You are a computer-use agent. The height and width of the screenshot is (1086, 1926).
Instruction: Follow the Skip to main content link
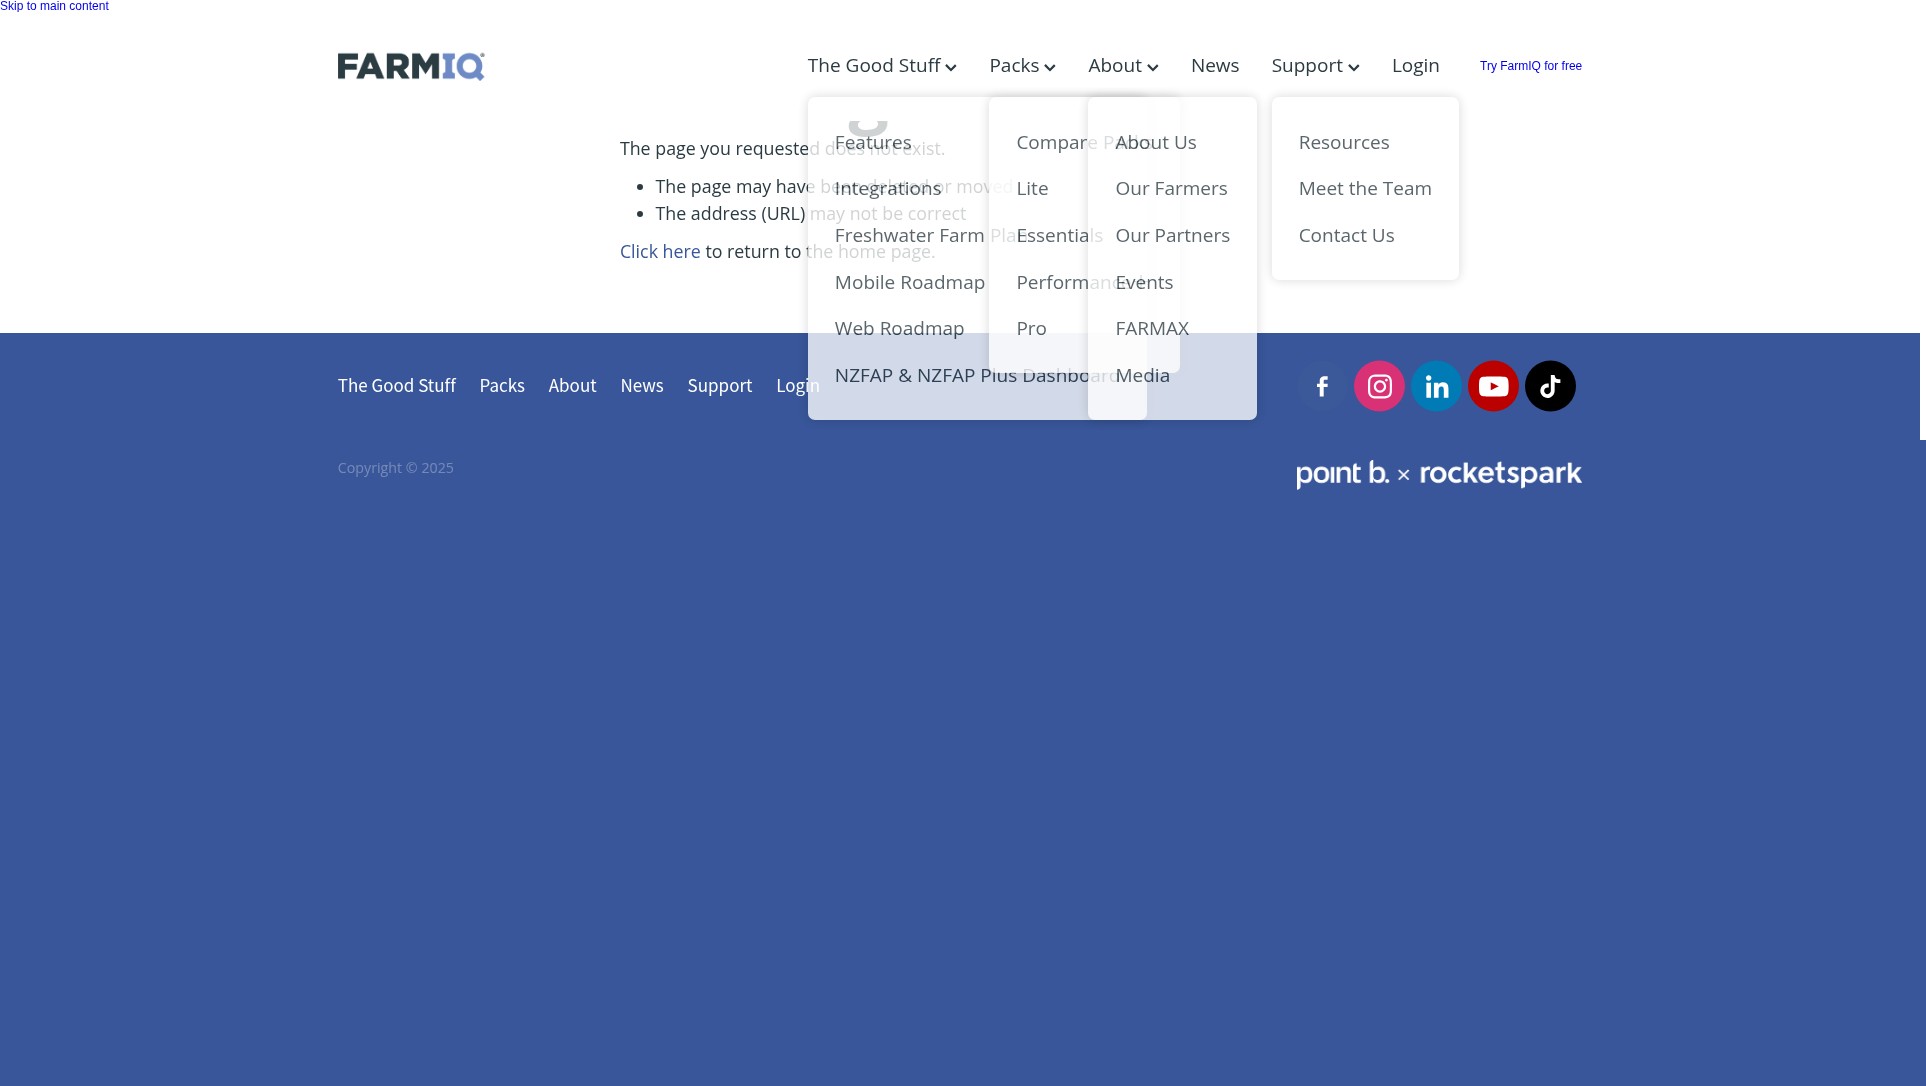(x=54, y=6)
